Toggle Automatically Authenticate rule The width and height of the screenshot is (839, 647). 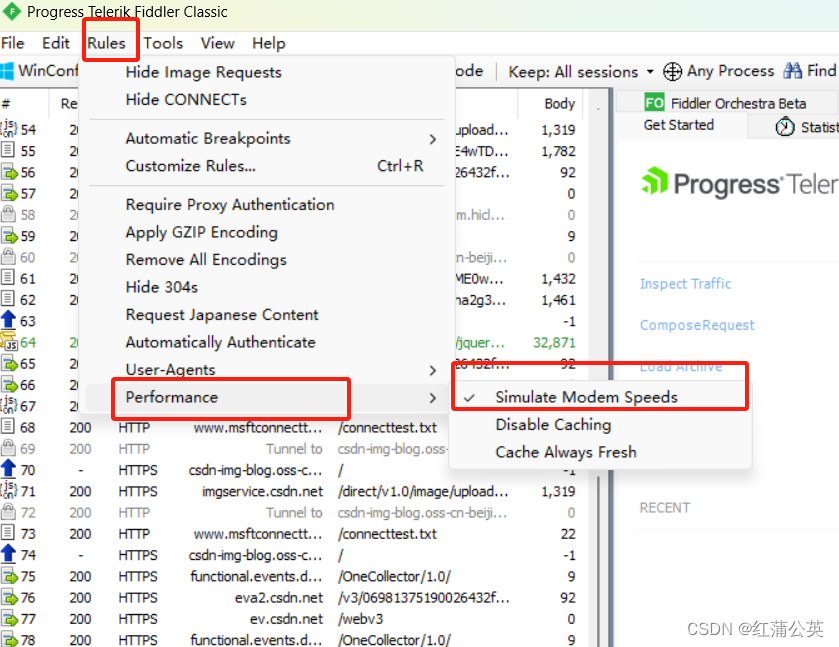[x=220, y=342]
